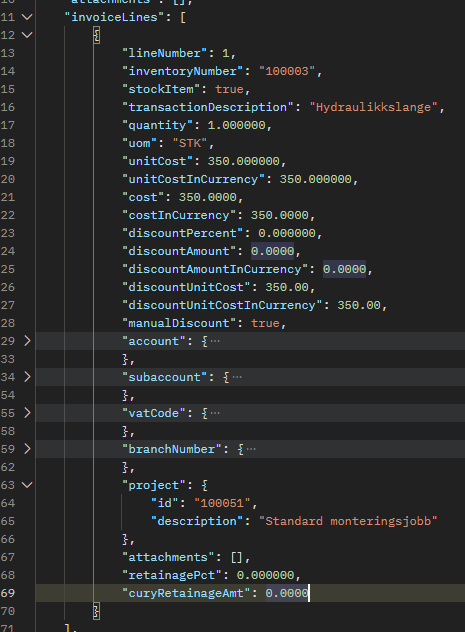Click the "Standard monteringsjobb" description value
Image resolution: width=465 pixels, height=632 pixels.
point(348,521)
